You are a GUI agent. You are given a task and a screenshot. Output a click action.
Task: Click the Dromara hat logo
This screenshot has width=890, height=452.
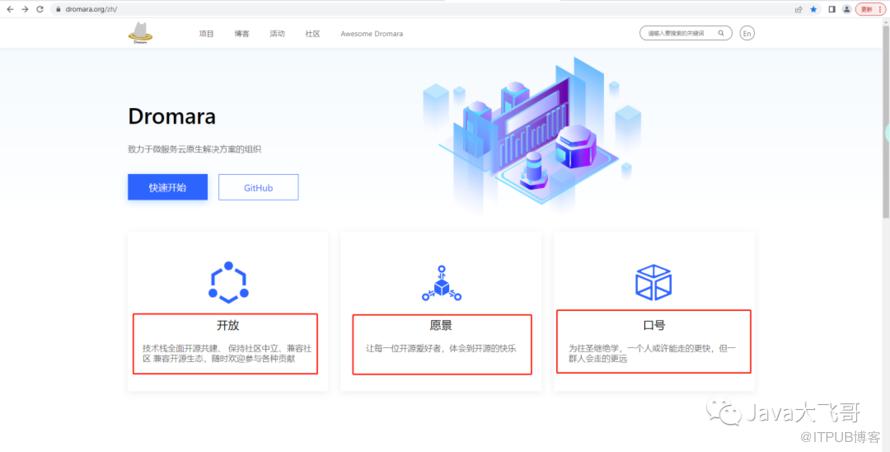(140, 33)
